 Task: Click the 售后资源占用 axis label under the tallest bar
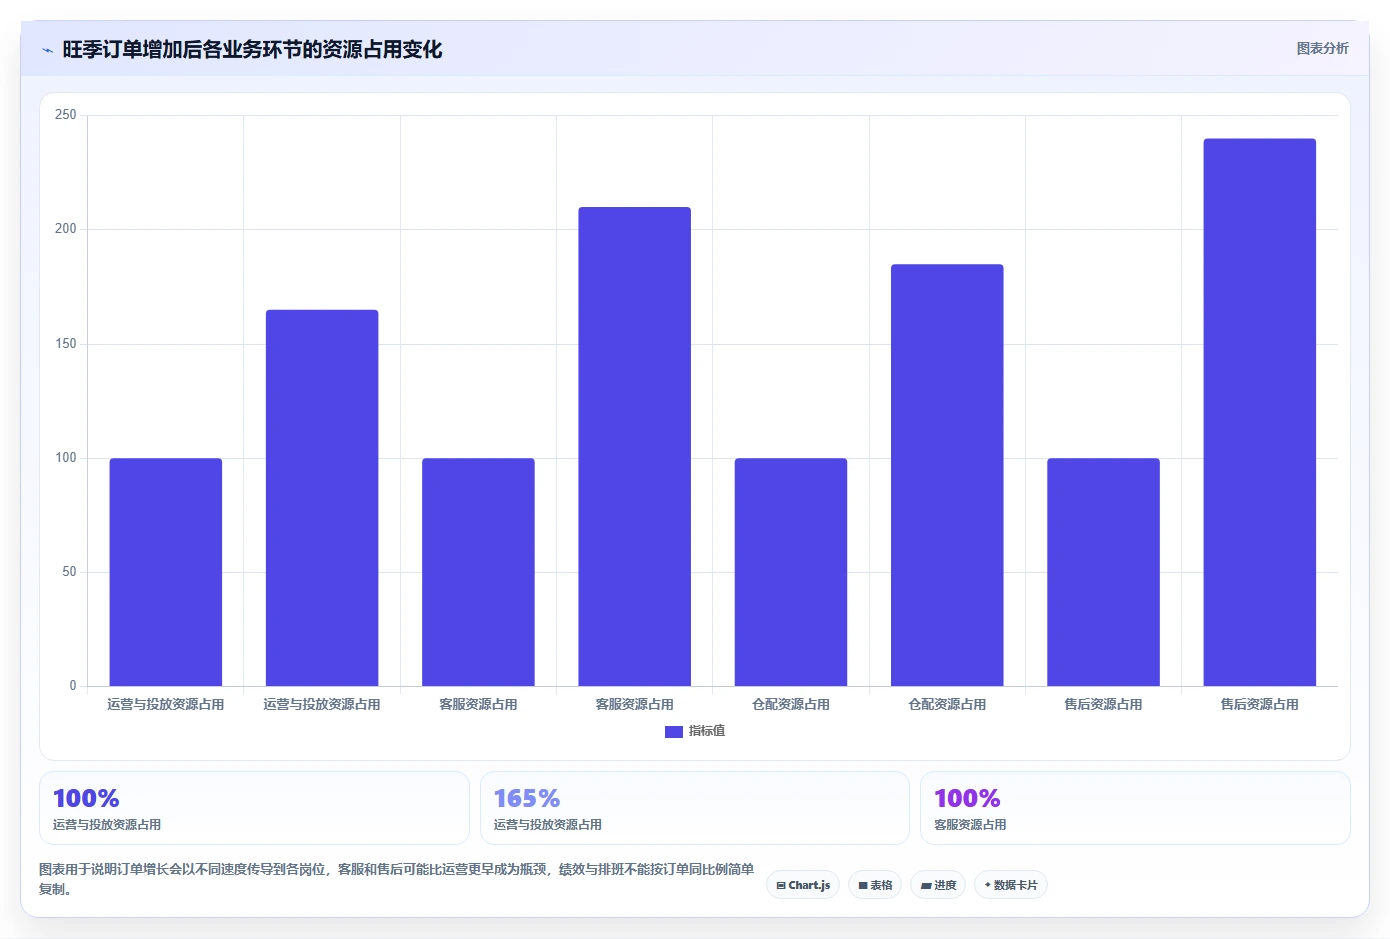click(1260, 705)
